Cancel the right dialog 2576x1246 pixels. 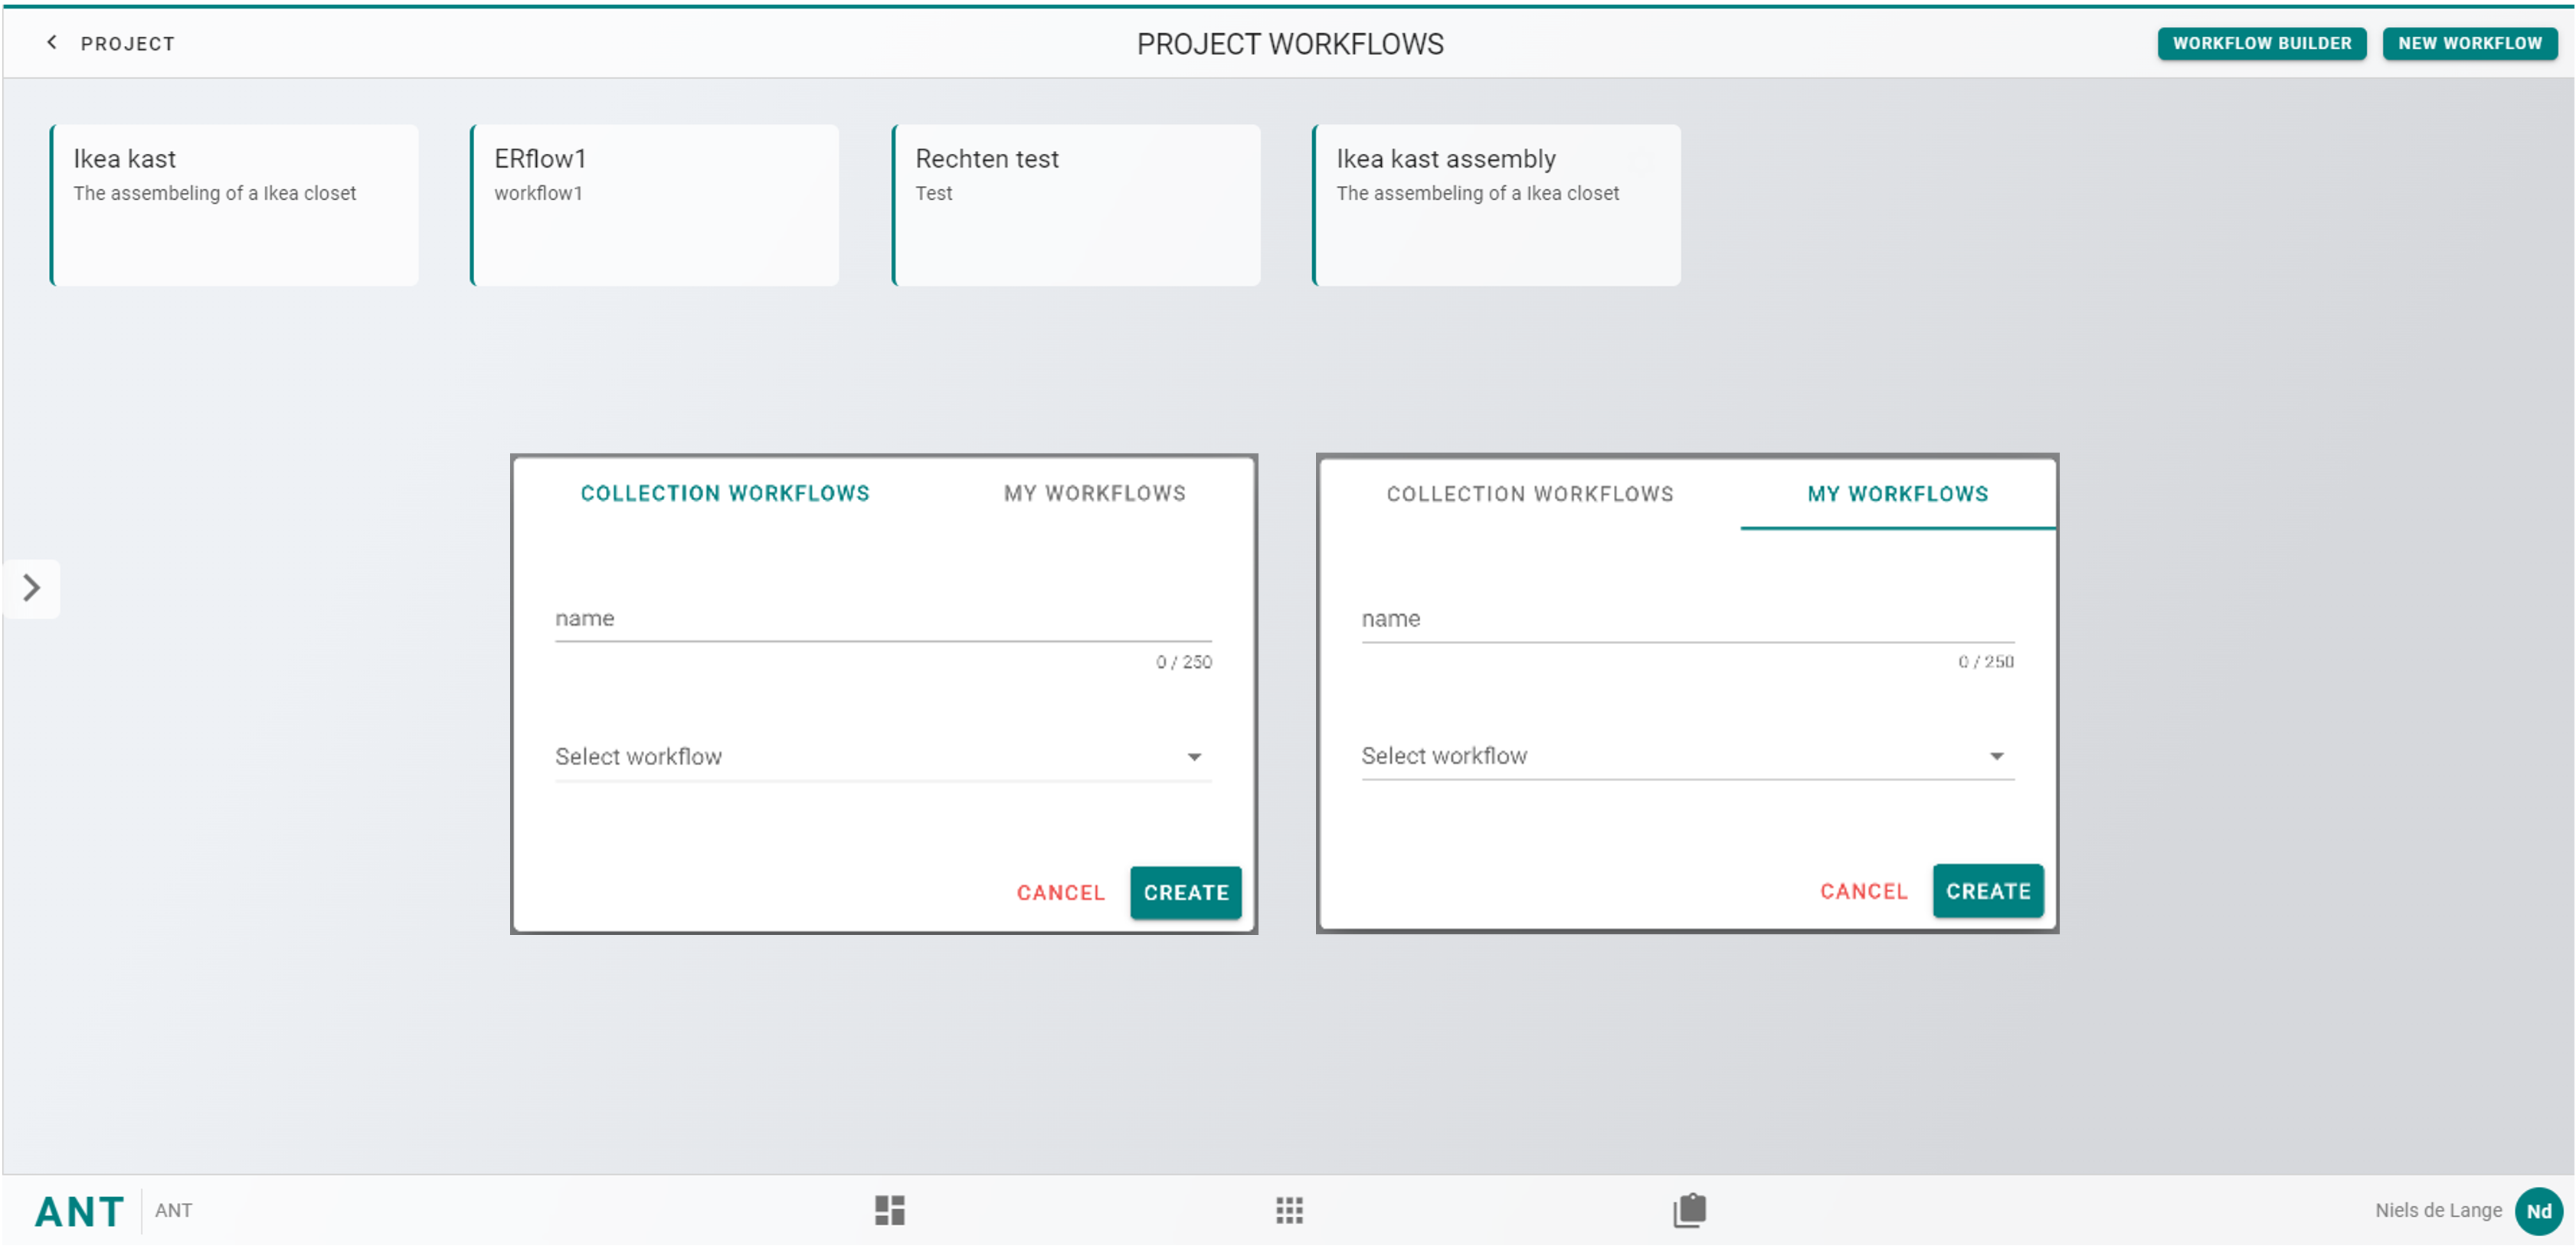coord(1863,891)
